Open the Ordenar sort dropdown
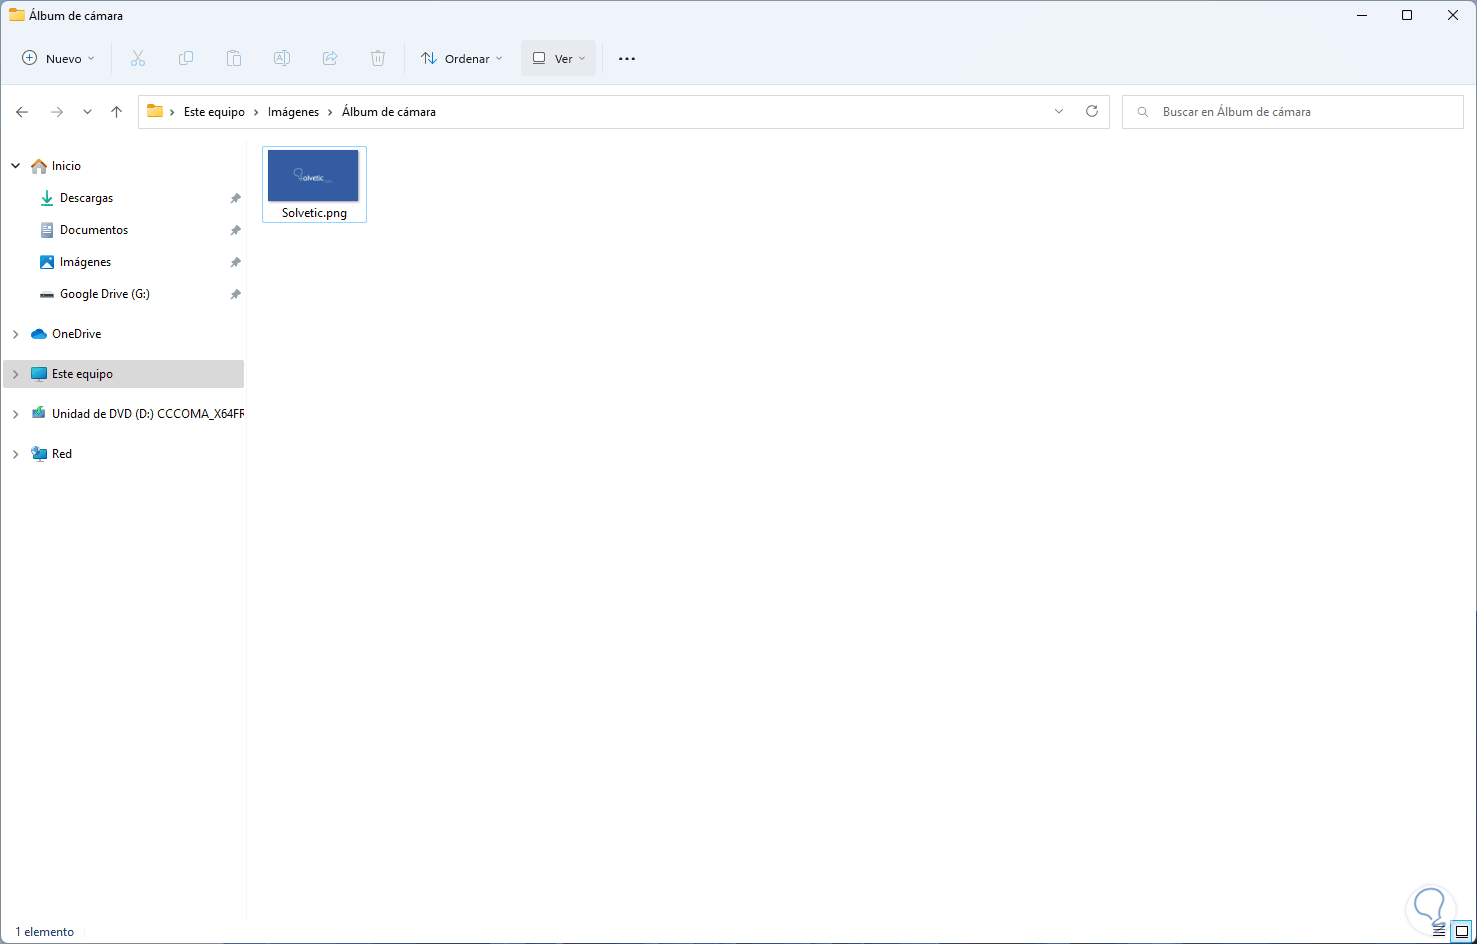Image resolution: width=1477 pixels, height=944 pixels. coord(462,59)
